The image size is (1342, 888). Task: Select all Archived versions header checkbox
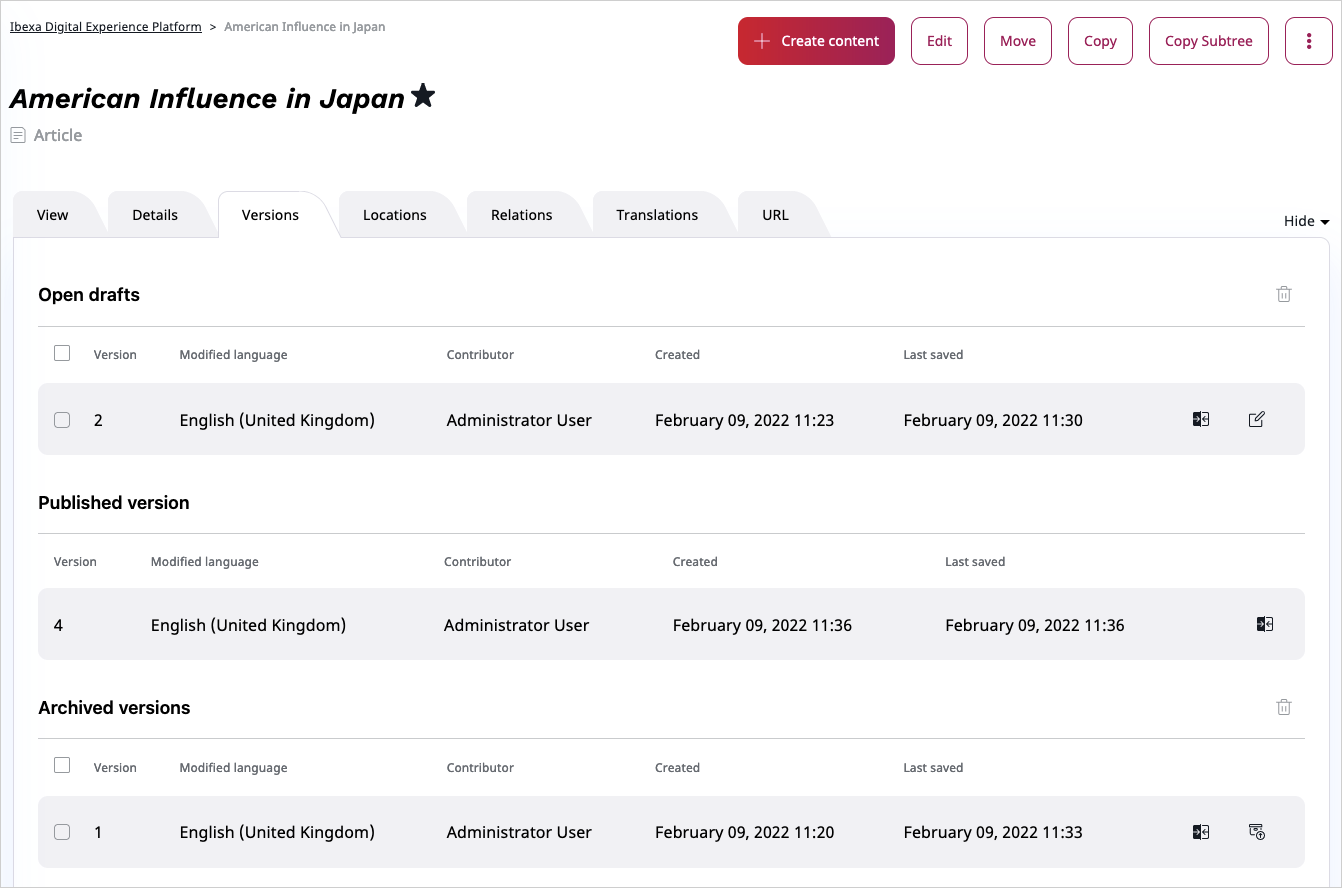pyautogui.click(x=62, y=765)
